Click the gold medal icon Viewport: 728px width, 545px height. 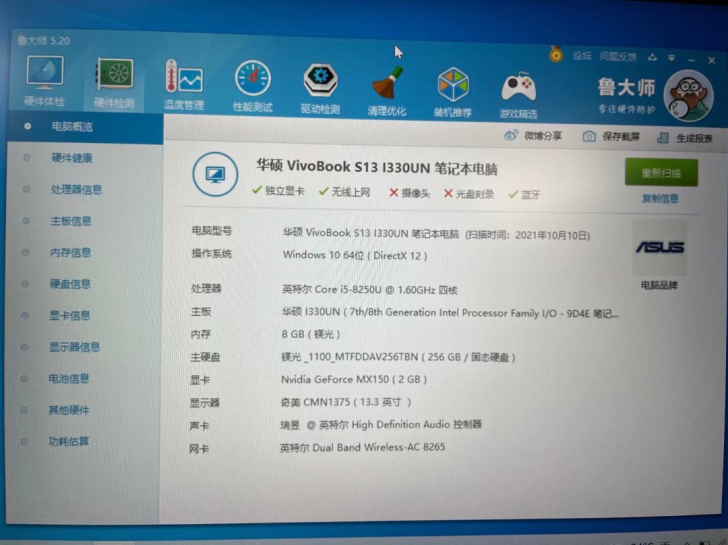click(556, 54)
